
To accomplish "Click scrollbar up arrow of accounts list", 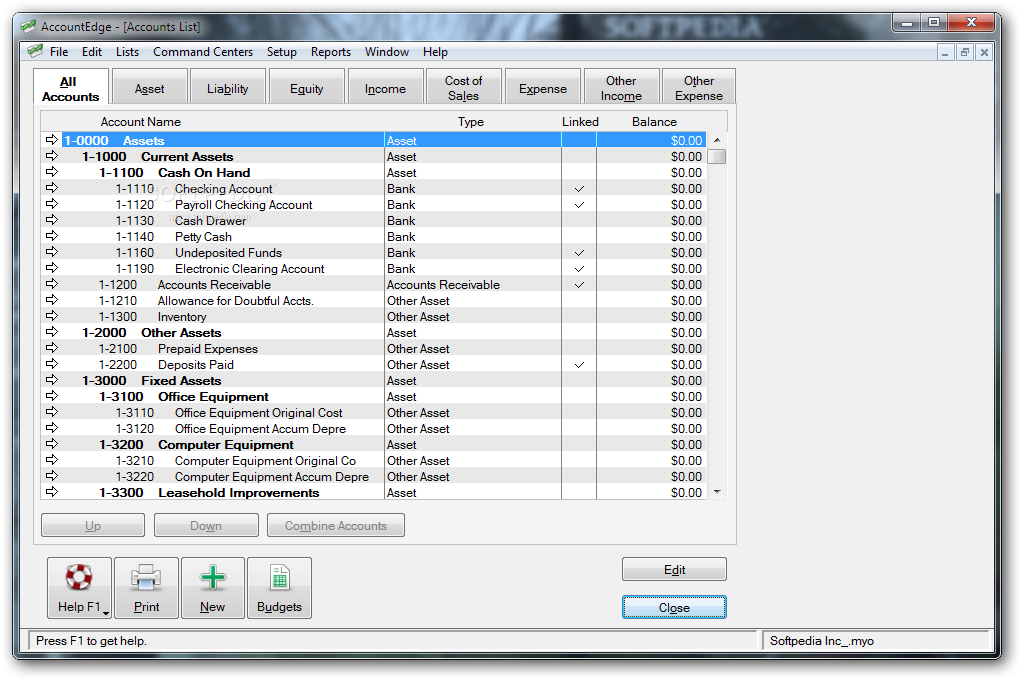I will point(717,140).
